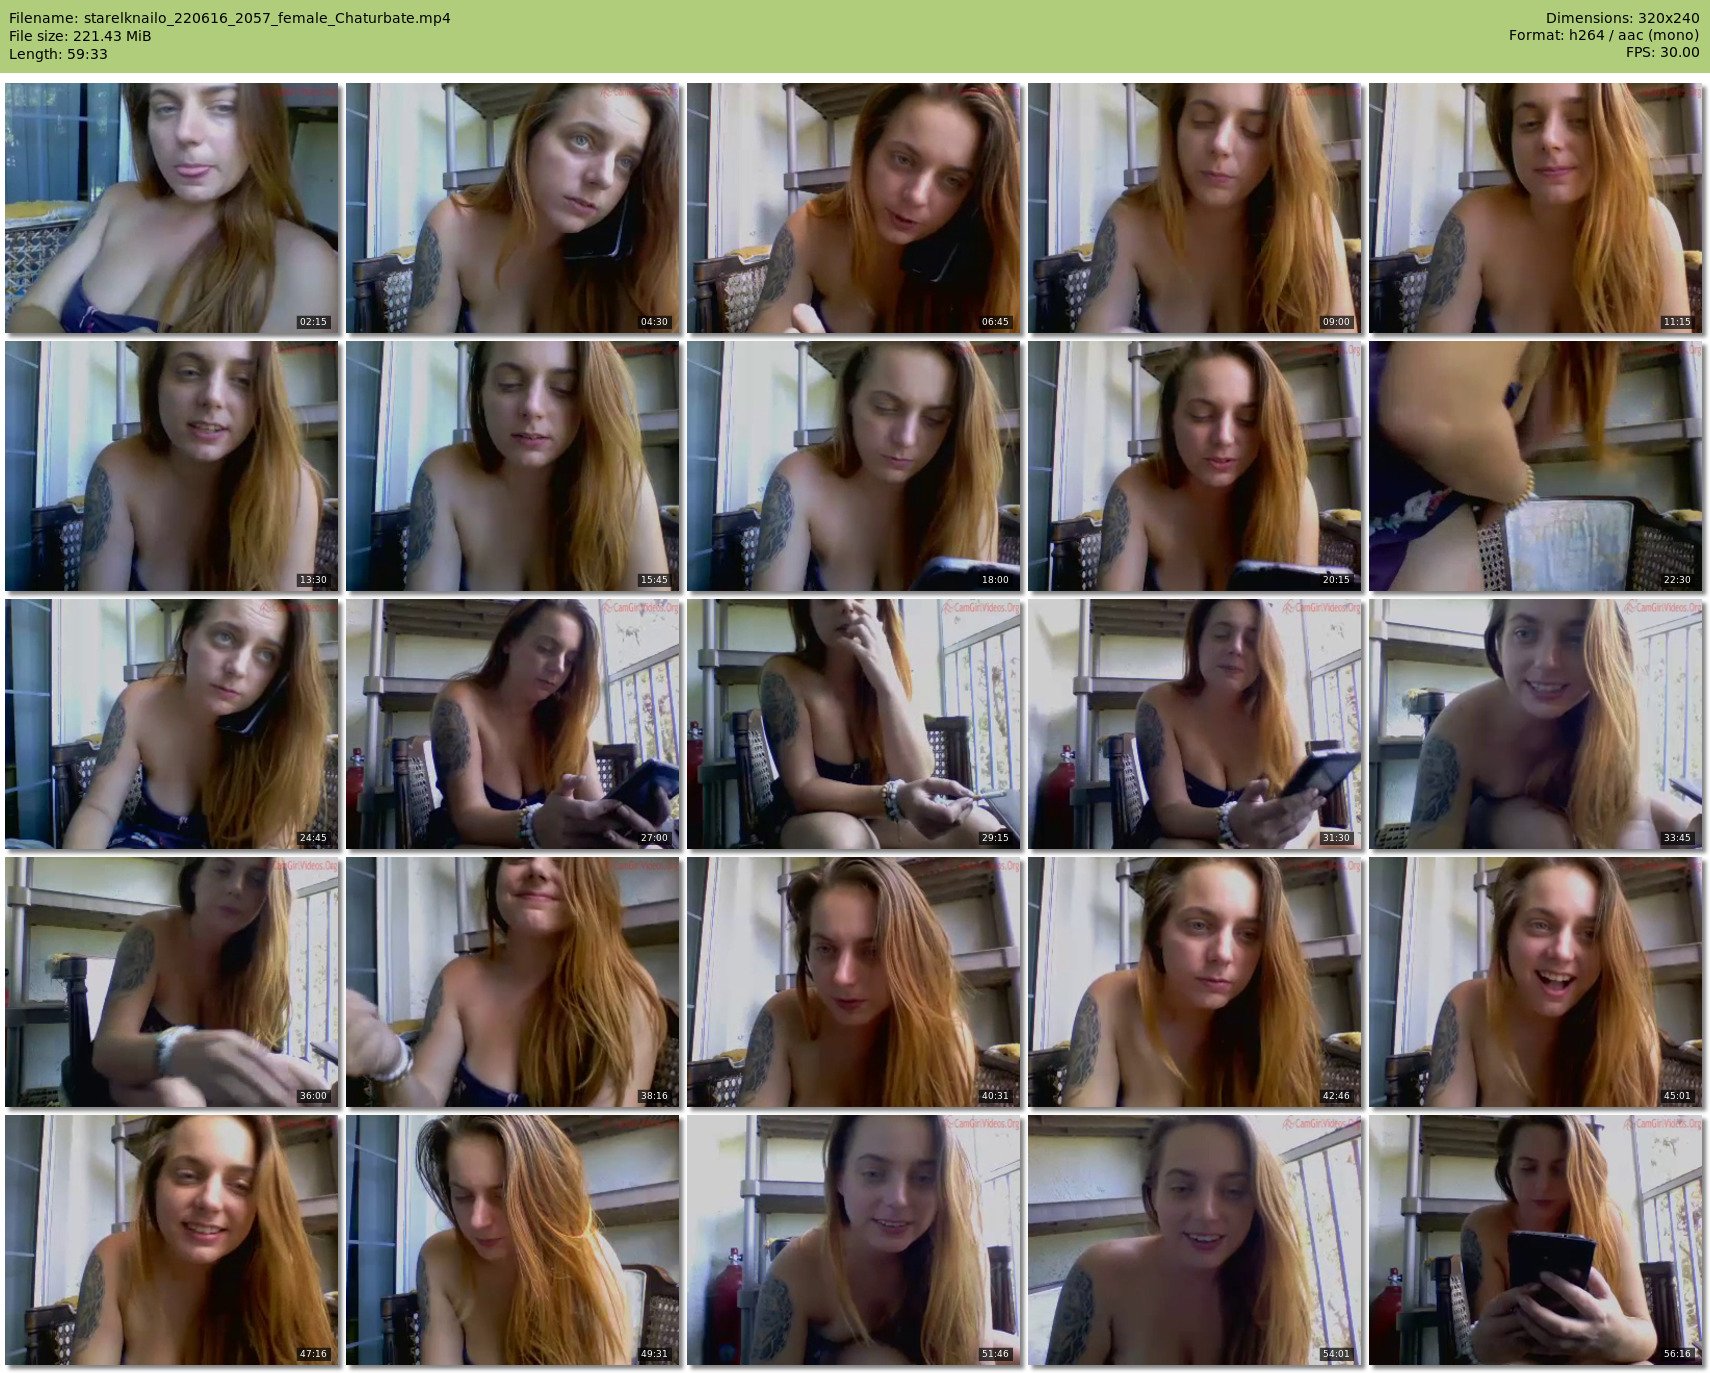Viewport: 1710px width, 1373px height.
Task: Click the 24:45 timestamp label
Action: (312, 838)
